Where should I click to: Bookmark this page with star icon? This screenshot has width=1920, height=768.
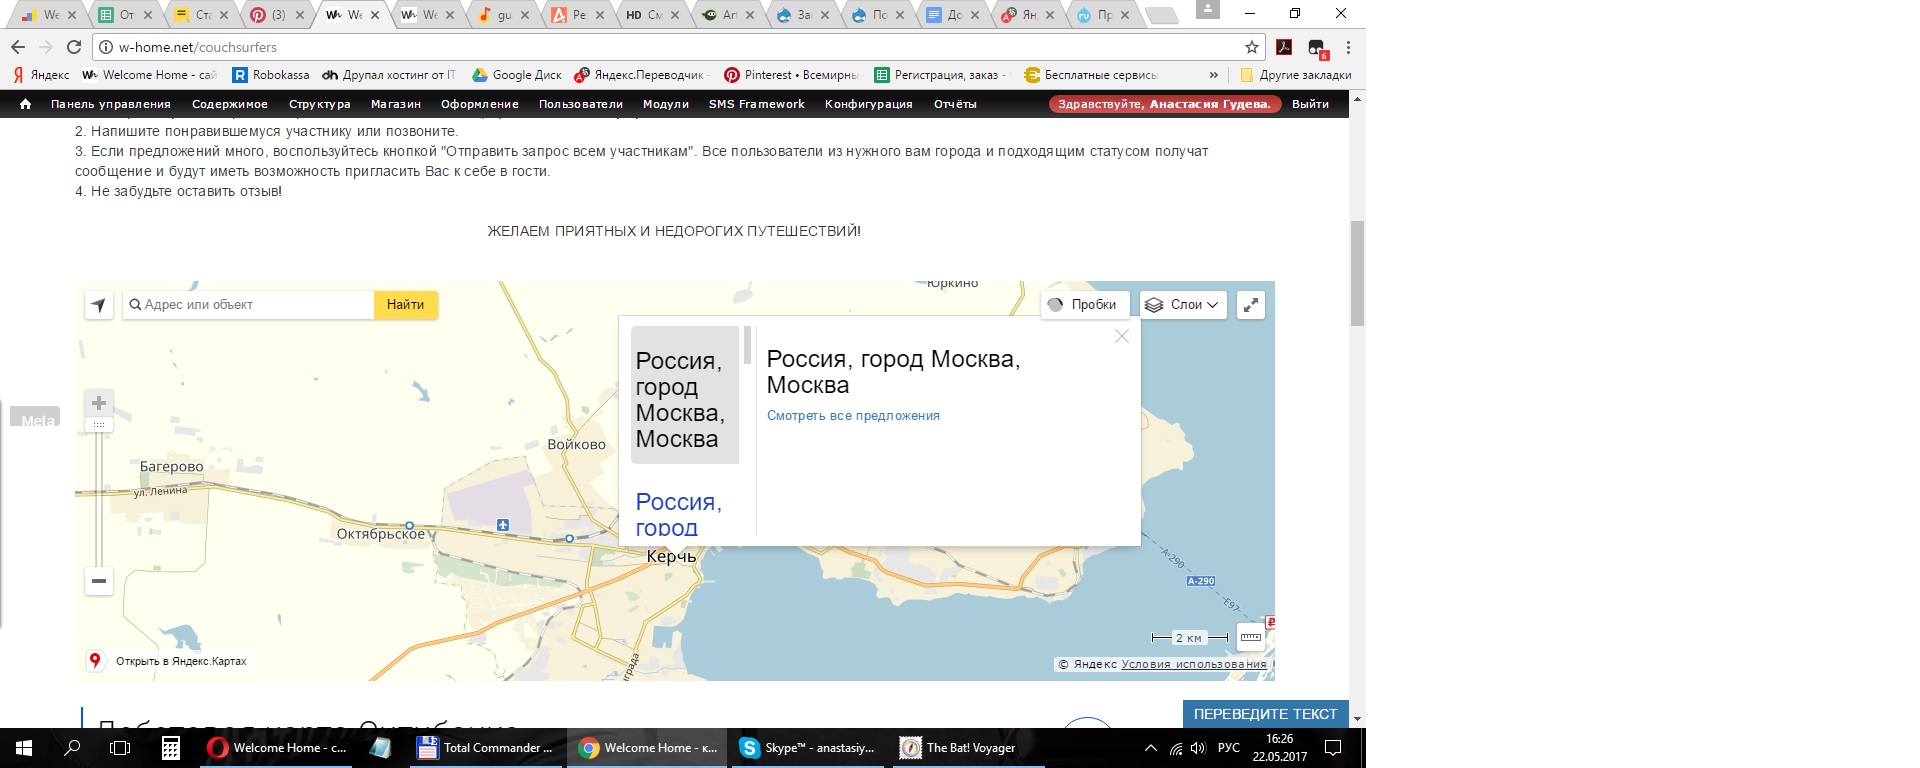1251,47
